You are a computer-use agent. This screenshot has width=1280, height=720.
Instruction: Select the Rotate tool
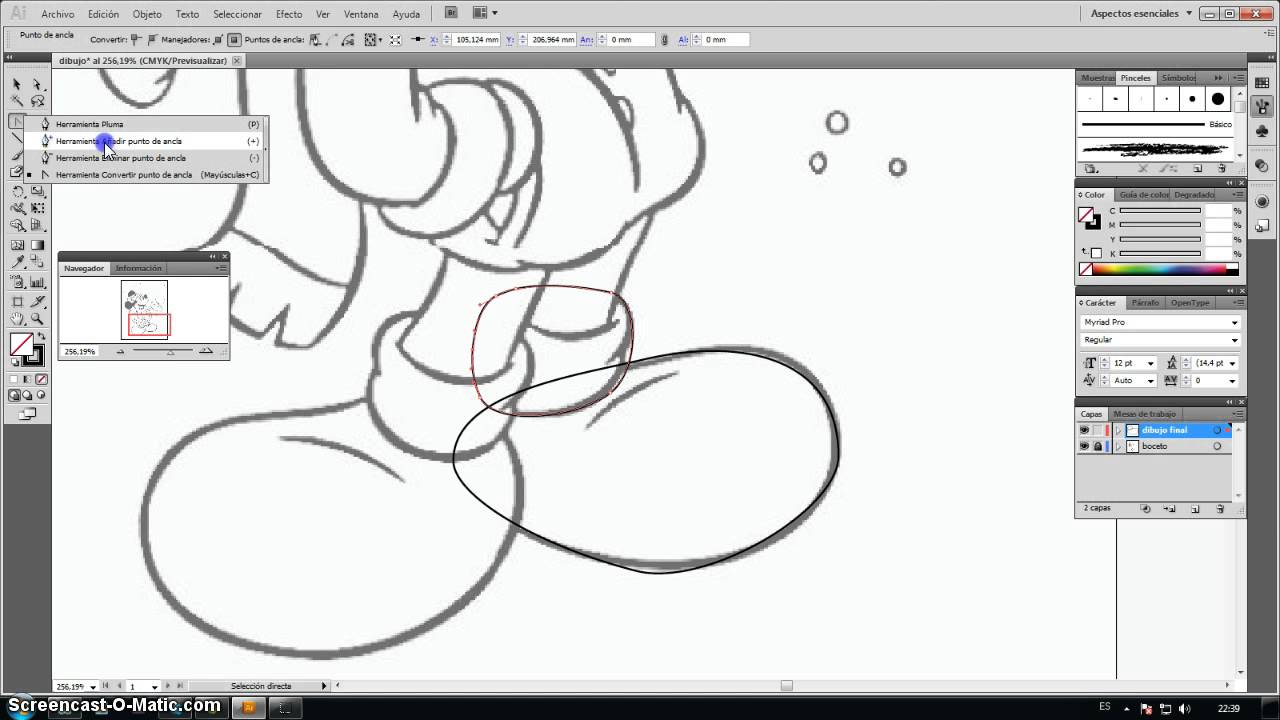click(x=17, y=192)
